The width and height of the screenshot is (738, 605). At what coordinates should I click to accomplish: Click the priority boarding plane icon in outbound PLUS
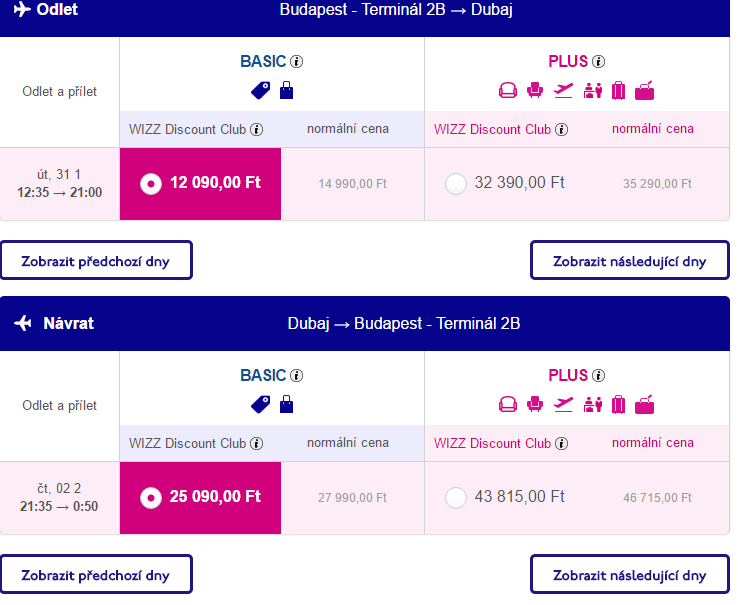tap(563, 90)
